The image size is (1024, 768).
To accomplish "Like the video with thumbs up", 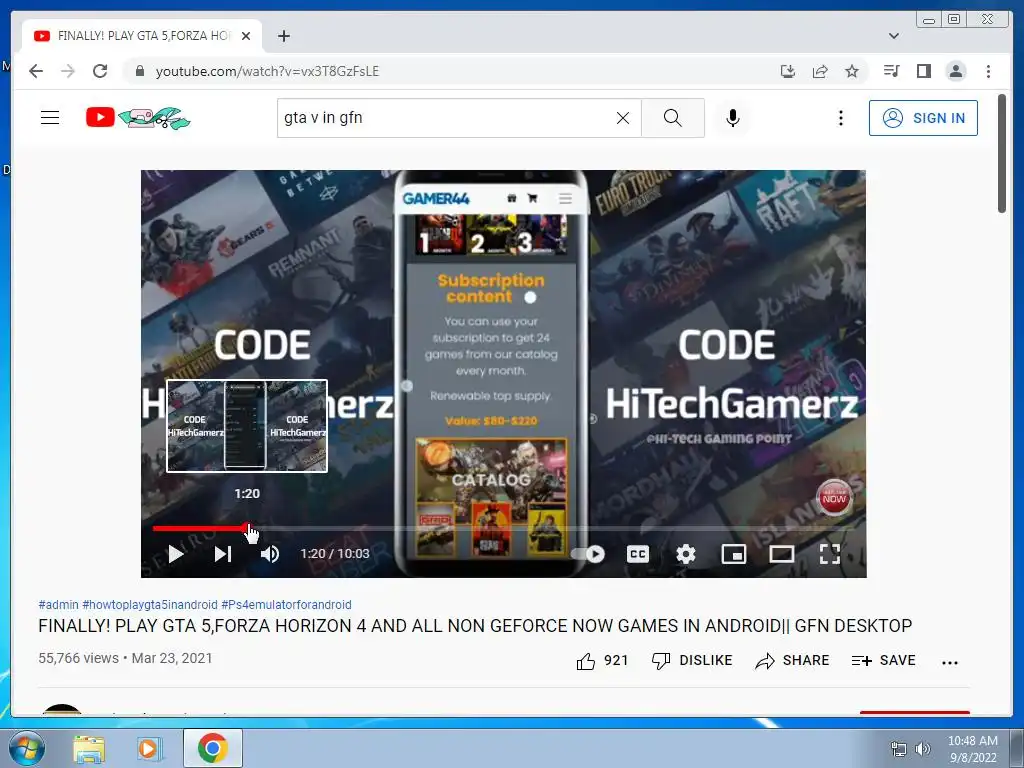I will 601,661.
